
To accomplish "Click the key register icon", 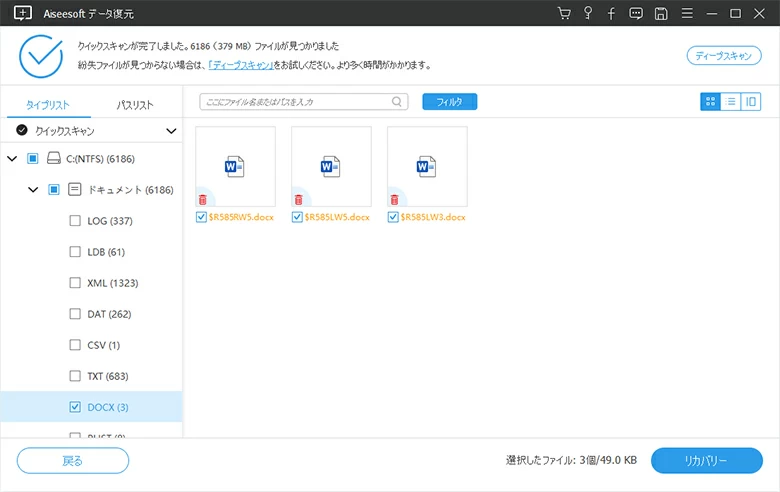I will click(x=588, y=14).
